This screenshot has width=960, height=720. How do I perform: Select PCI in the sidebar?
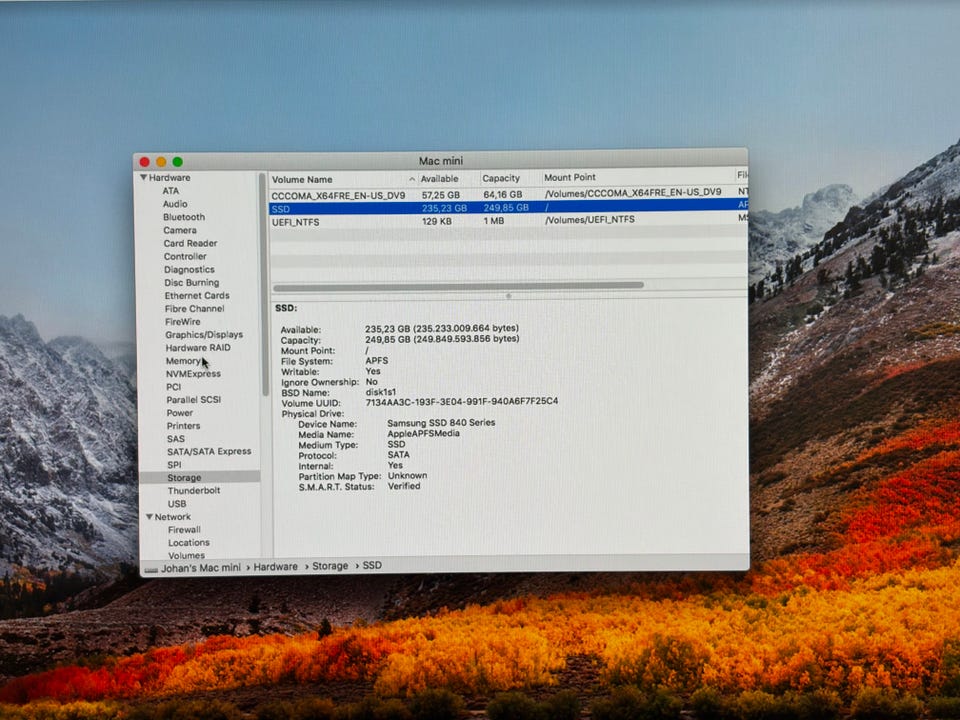(174, 387)
